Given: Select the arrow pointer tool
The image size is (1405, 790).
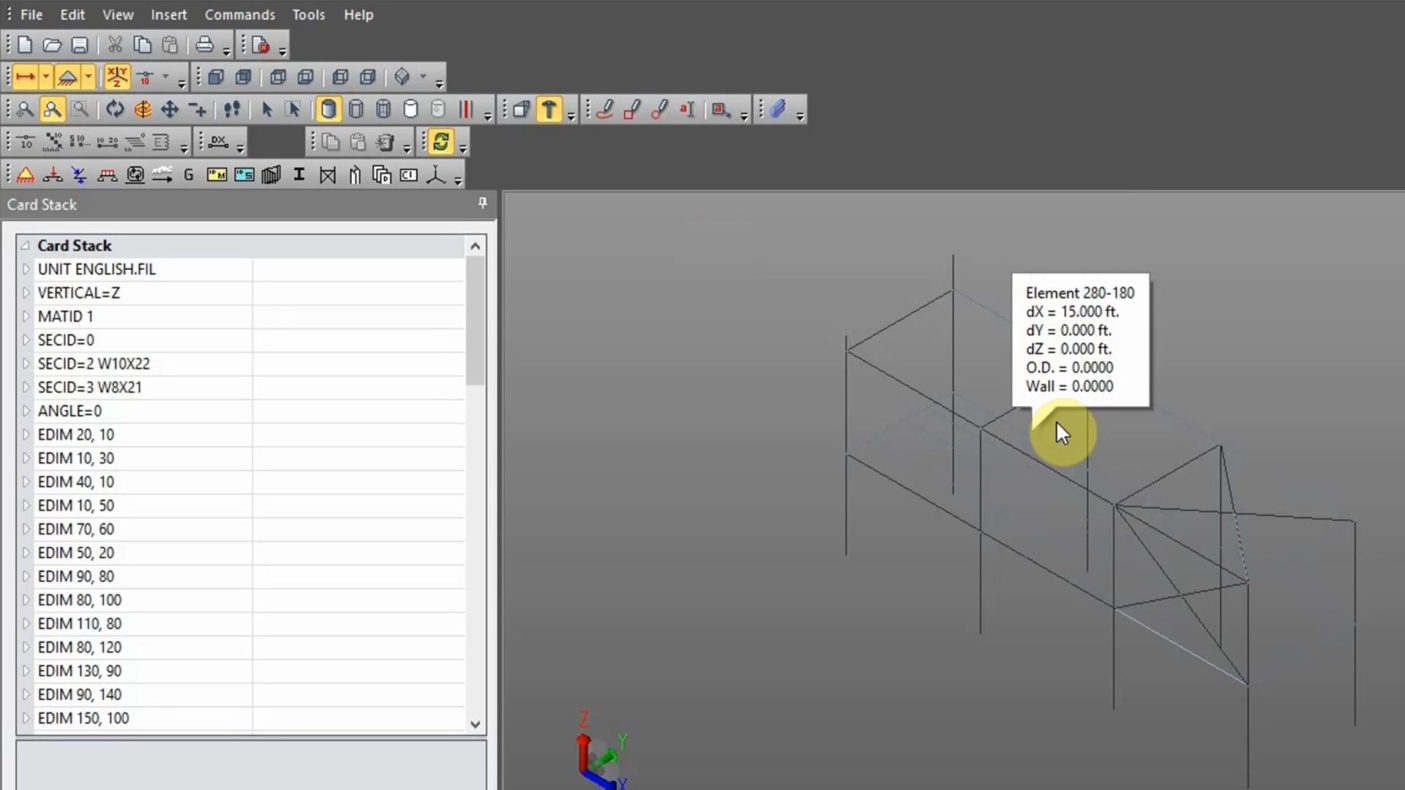Looking at the screenshot, I should (266, 109).
